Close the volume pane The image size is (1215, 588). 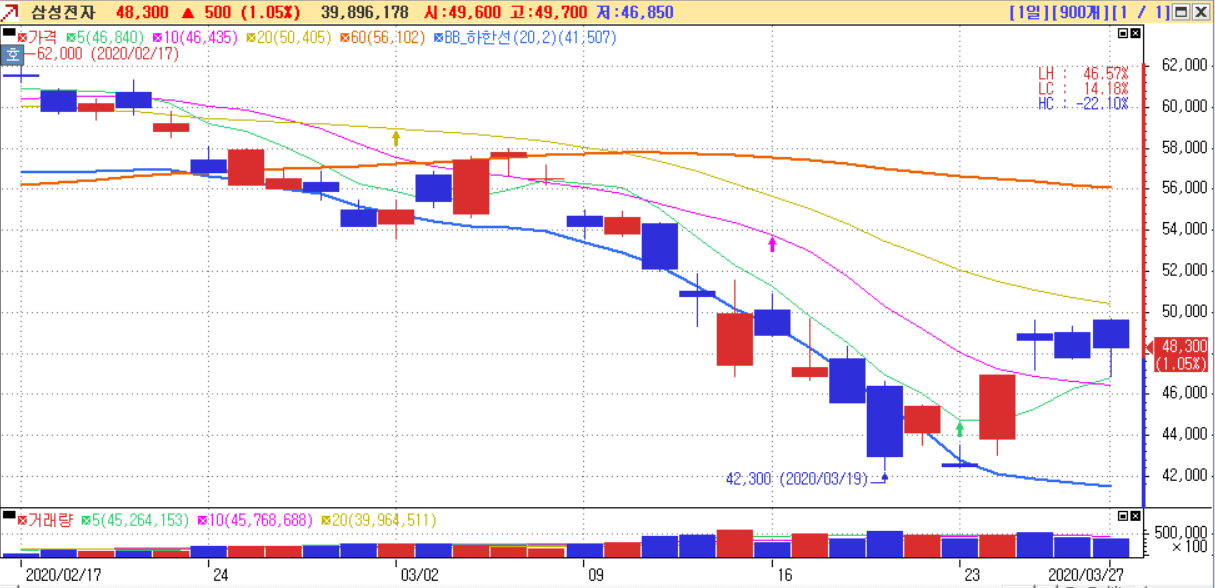1134,515
